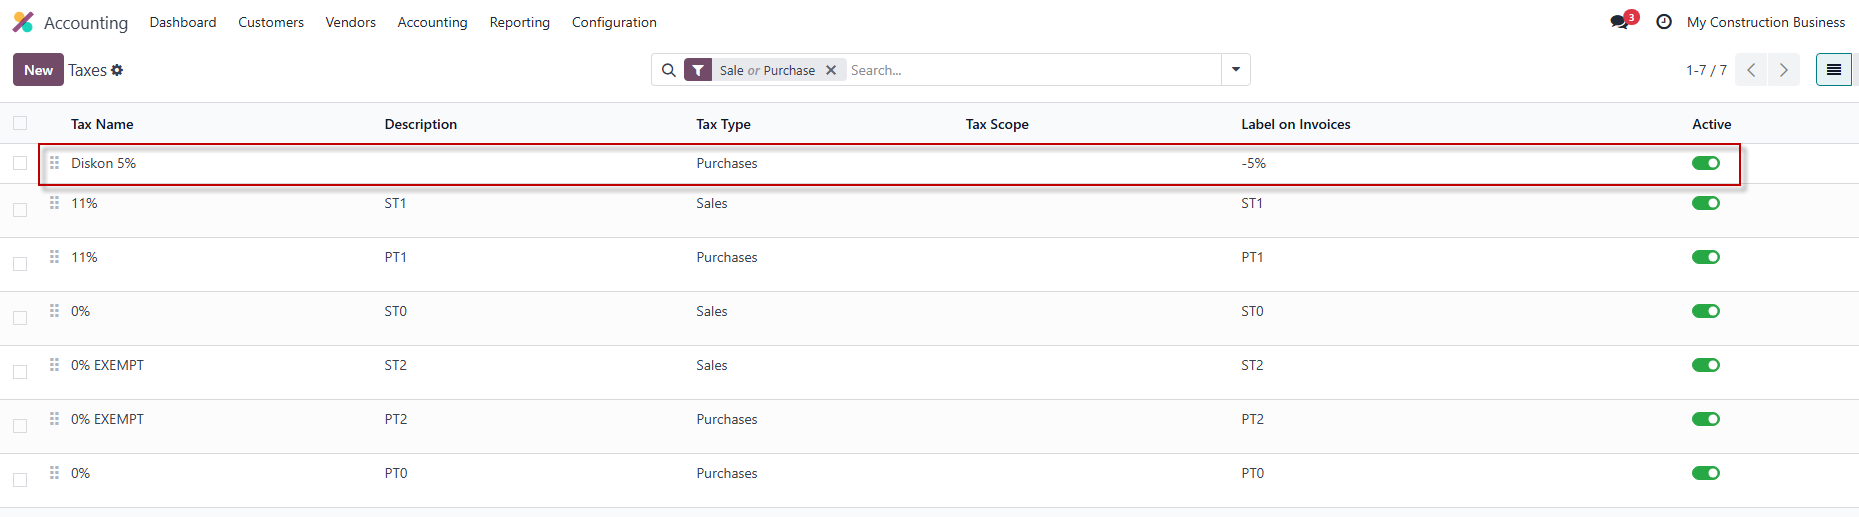Click the search magnifier icon

point(668,70)
